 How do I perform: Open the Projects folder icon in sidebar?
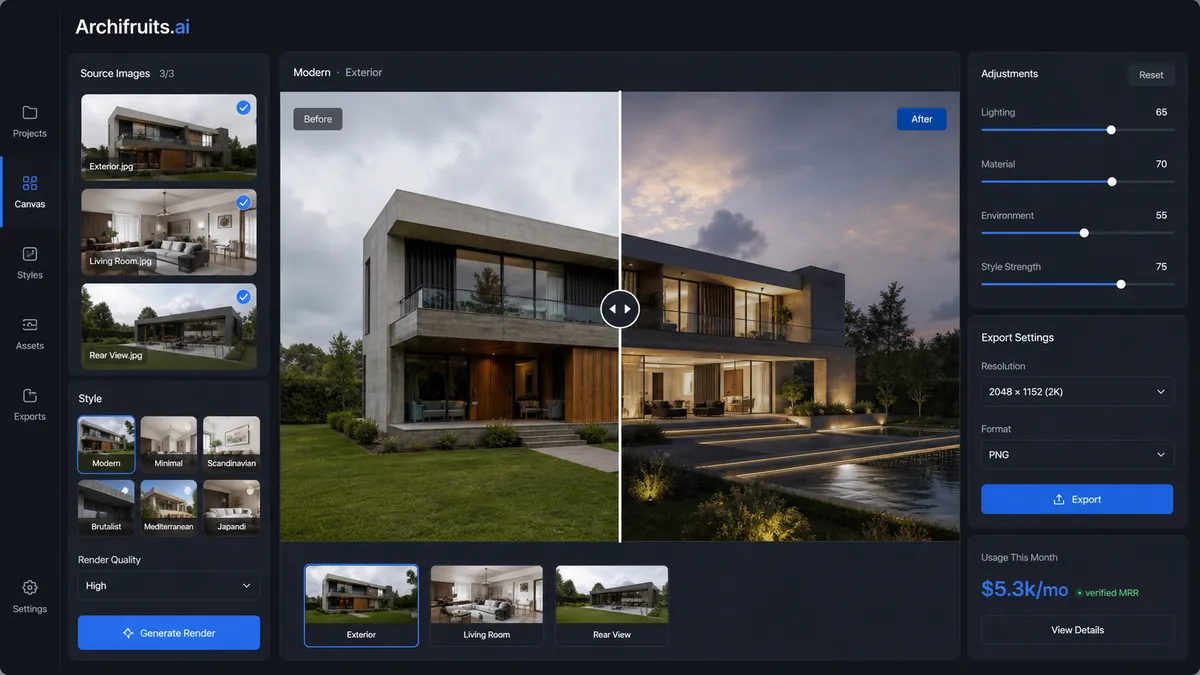coord(30,112)
